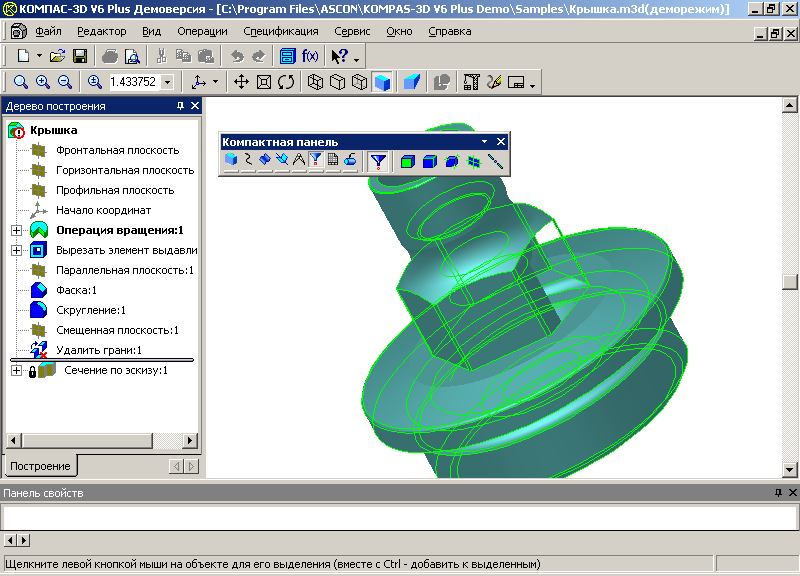Image resolution: width=800 pixels, height=576 pixels.
Task: Select Фронтальная плоскость in the tree
Action: [x=117, y=150]
